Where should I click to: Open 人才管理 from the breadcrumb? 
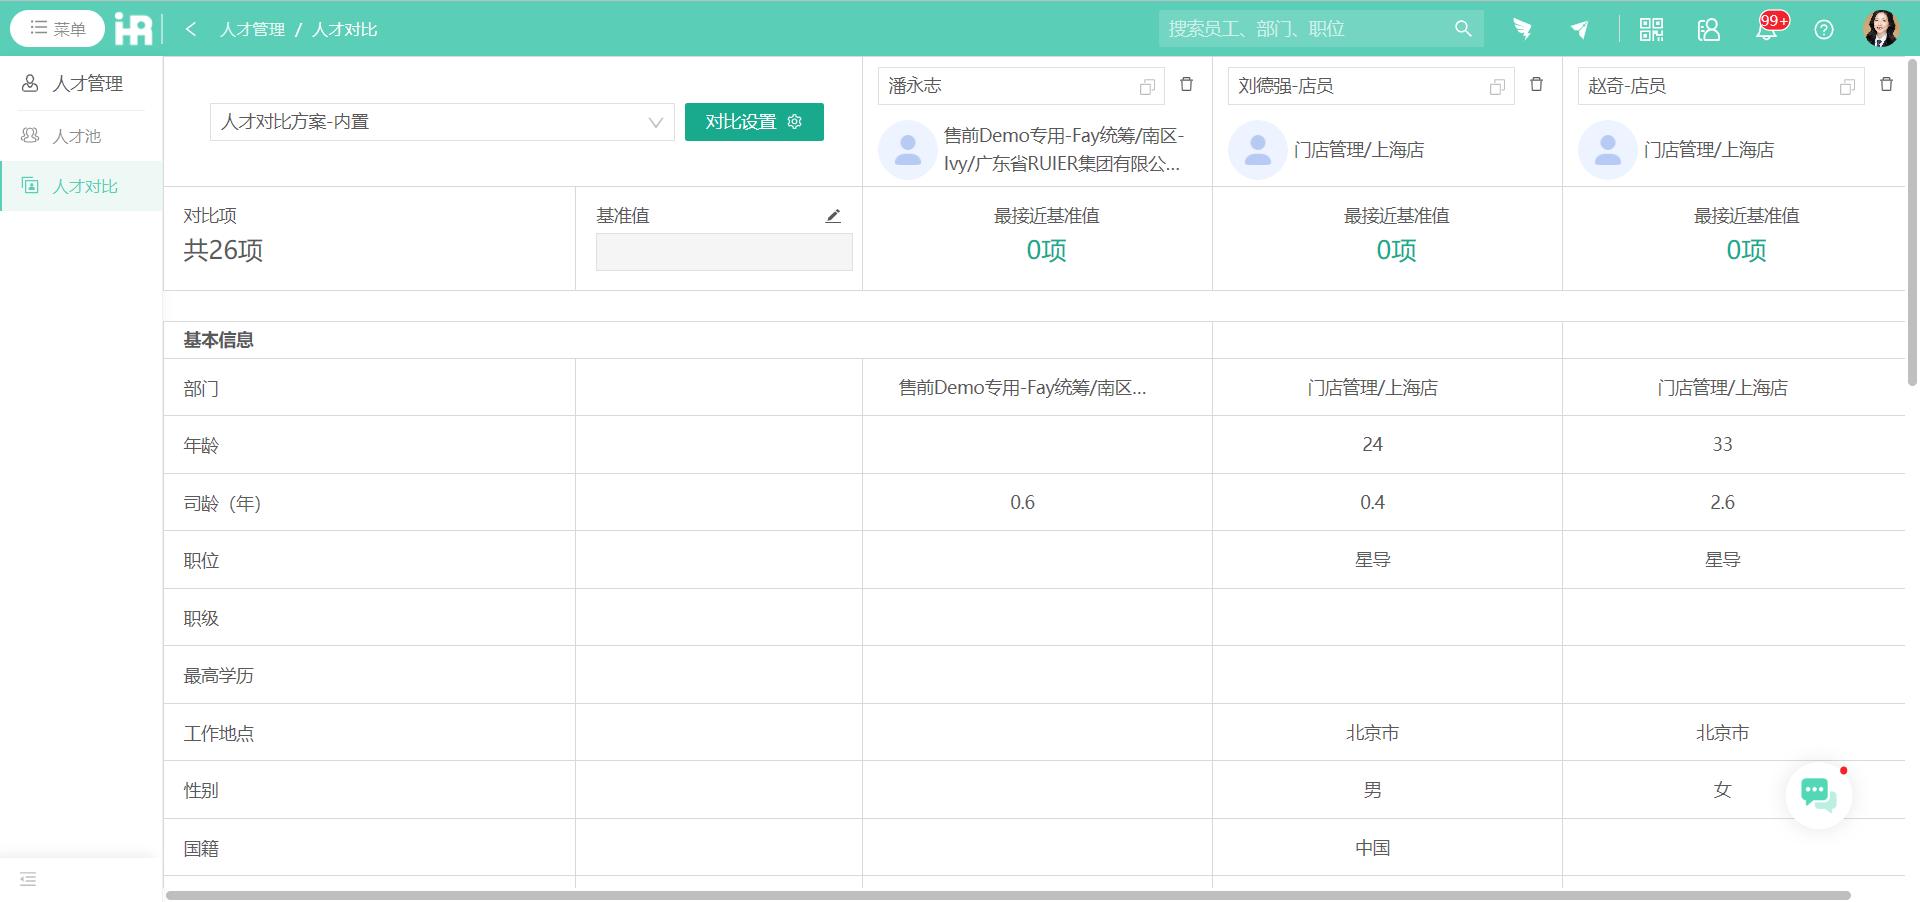click(x=252, y=29)
